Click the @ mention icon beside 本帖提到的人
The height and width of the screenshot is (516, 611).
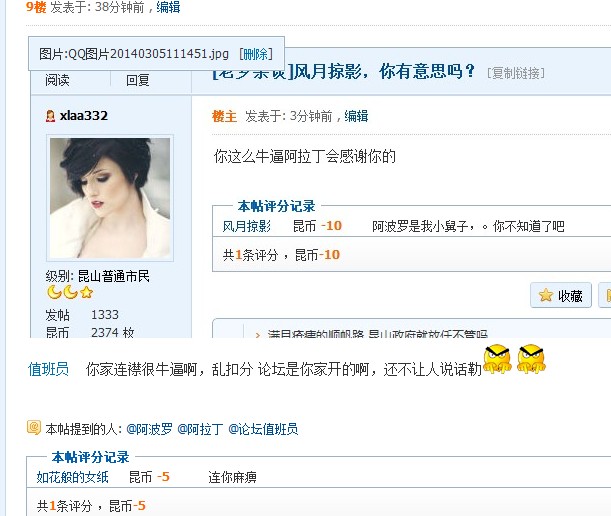tap(34, 428)
